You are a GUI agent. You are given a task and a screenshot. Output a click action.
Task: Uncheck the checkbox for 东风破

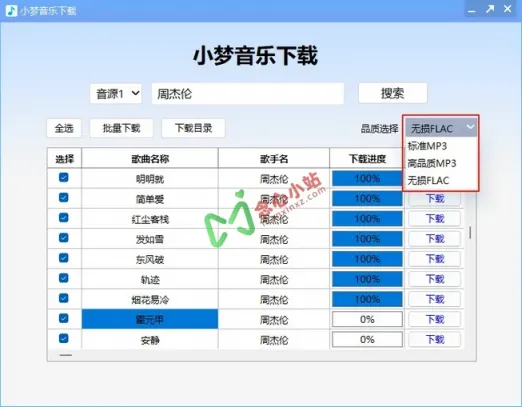click(x=64, y=258)
